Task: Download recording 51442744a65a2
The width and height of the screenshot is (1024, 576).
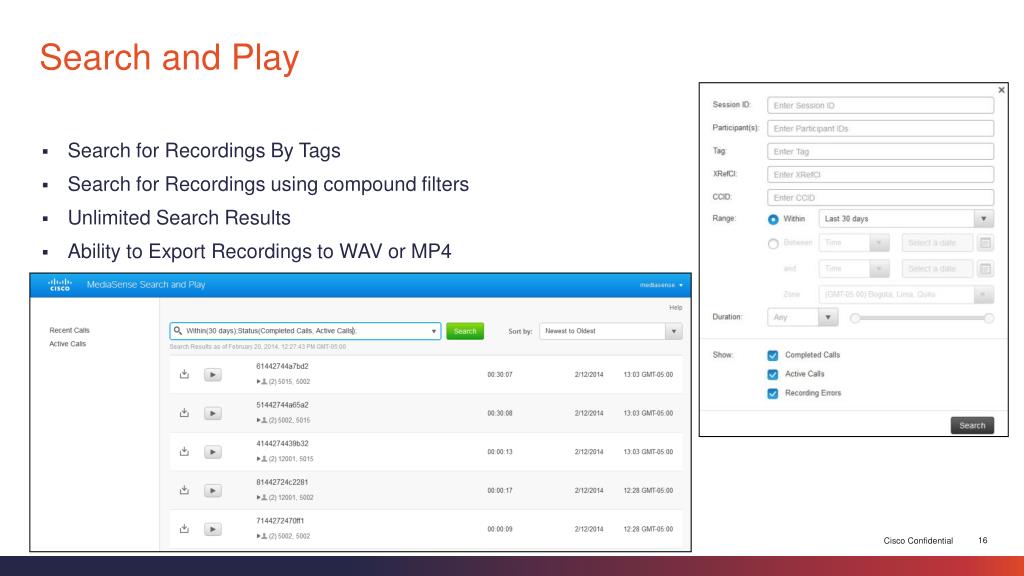Action: pos(184,413)
